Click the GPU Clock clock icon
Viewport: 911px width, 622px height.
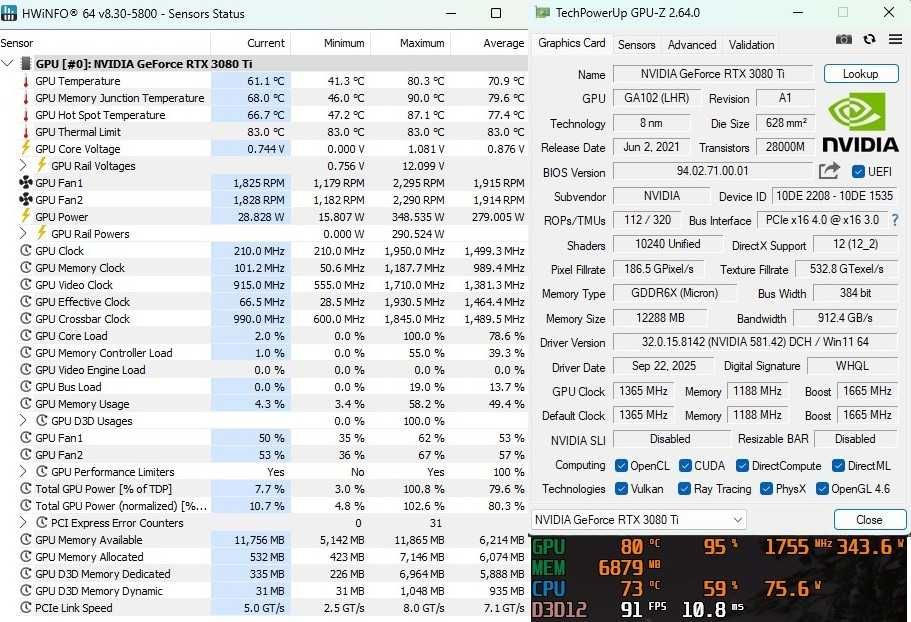click(x=26, y=250)
